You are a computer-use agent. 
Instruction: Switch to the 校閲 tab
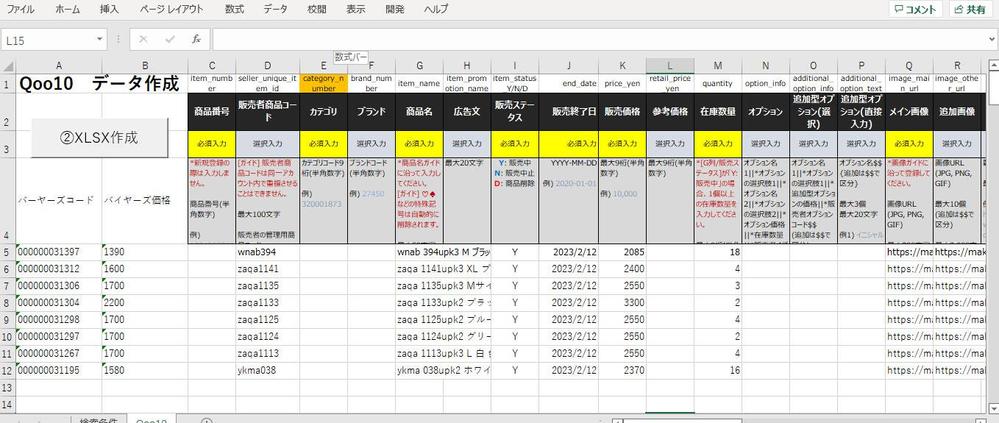click(317, 10)
